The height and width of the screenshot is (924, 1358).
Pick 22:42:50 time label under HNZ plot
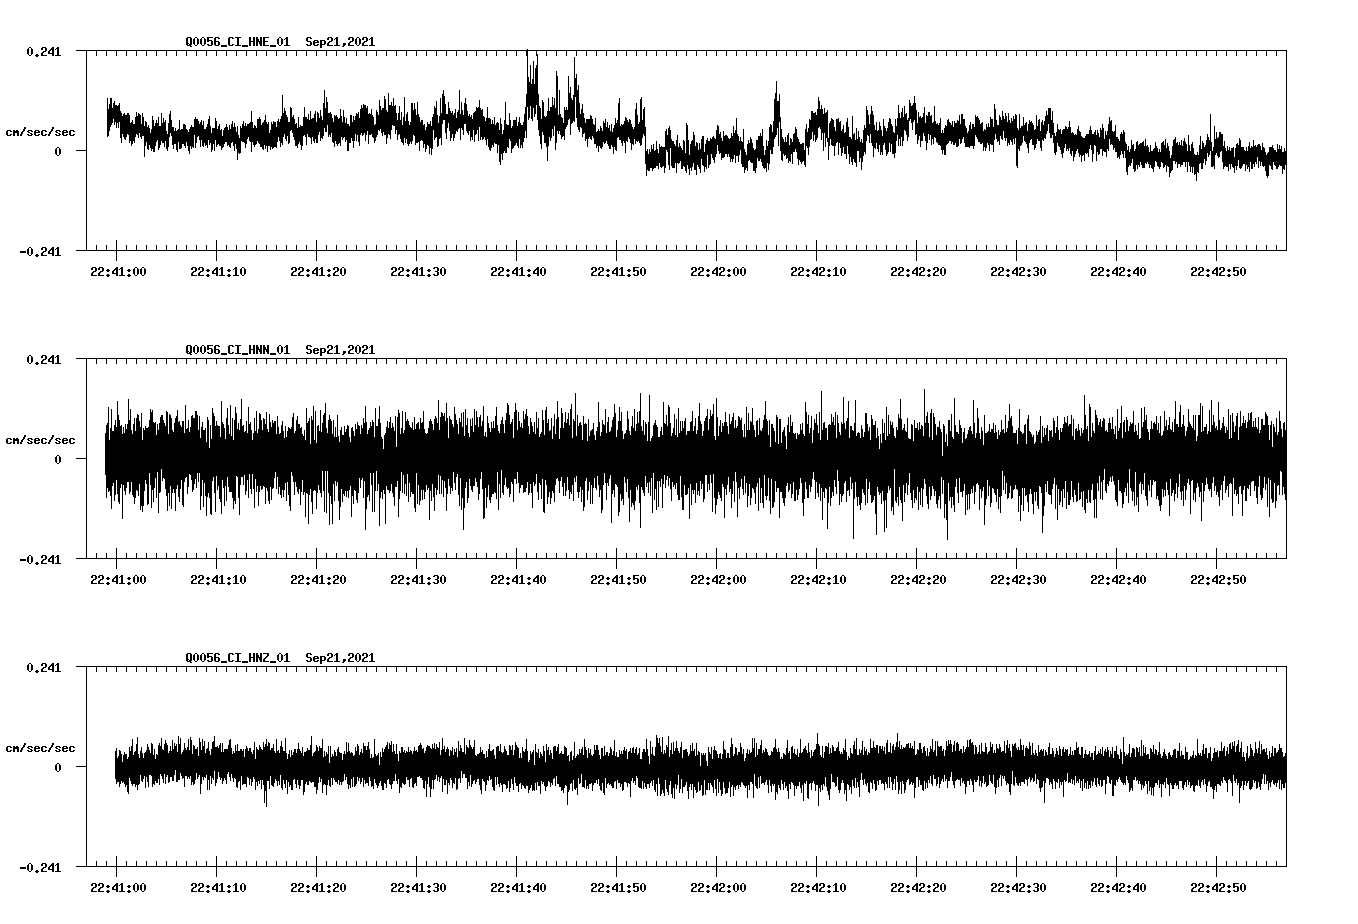[x=1218, y=887]
